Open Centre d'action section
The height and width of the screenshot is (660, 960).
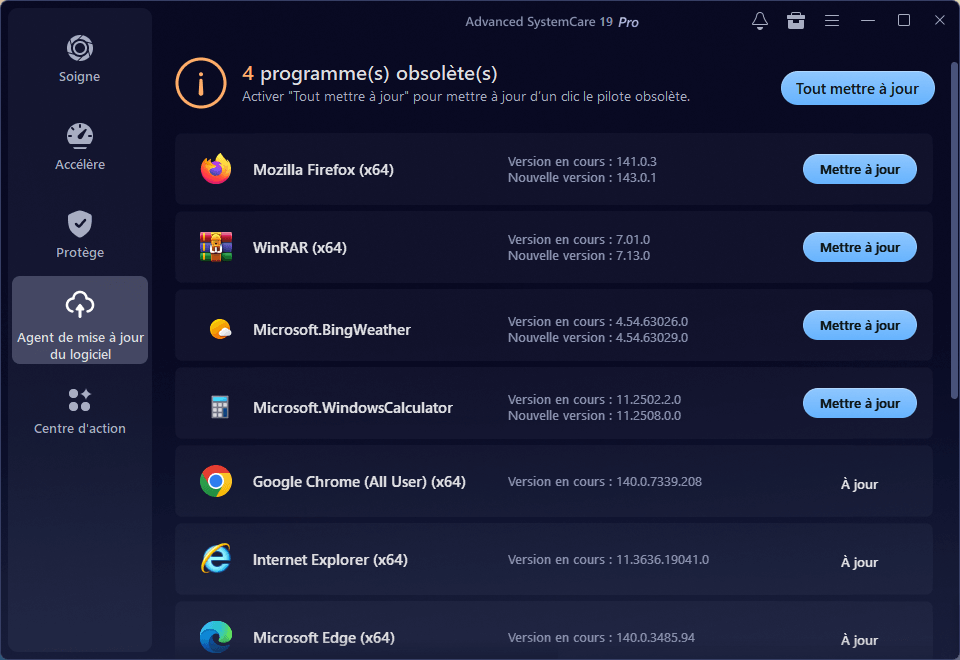pos(80,410)
